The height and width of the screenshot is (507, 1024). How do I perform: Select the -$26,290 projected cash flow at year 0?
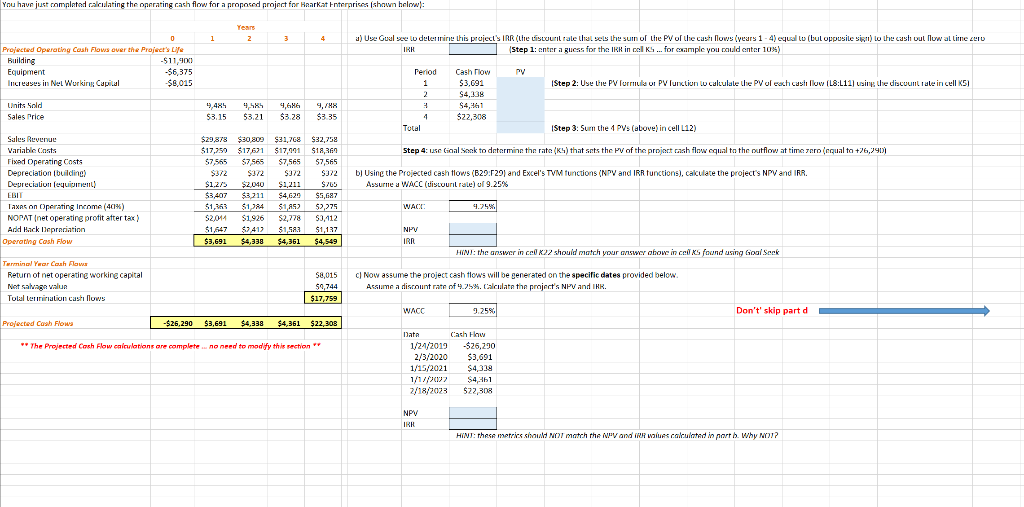[x=173, y=323]
